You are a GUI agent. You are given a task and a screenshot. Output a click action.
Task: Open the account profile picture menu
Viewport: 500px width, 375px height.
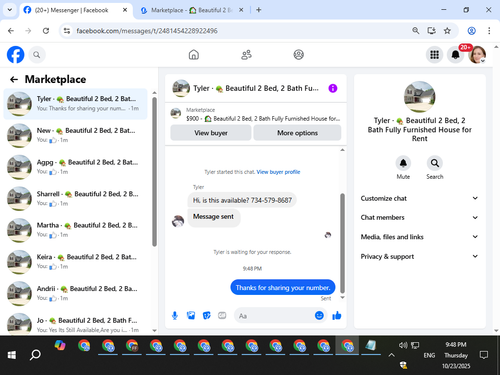tap(477, 55)
